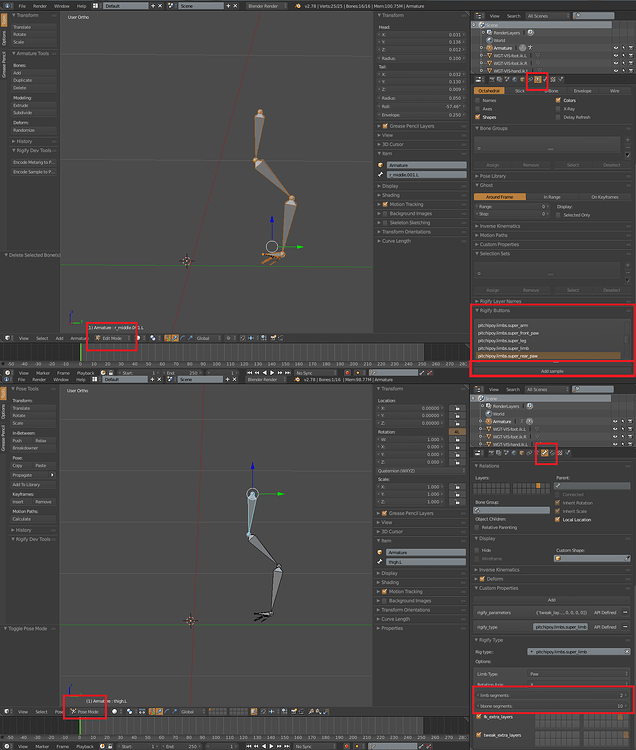Click 3D manipulator toggle icon in top viewport header

click(x=168, y=338)
